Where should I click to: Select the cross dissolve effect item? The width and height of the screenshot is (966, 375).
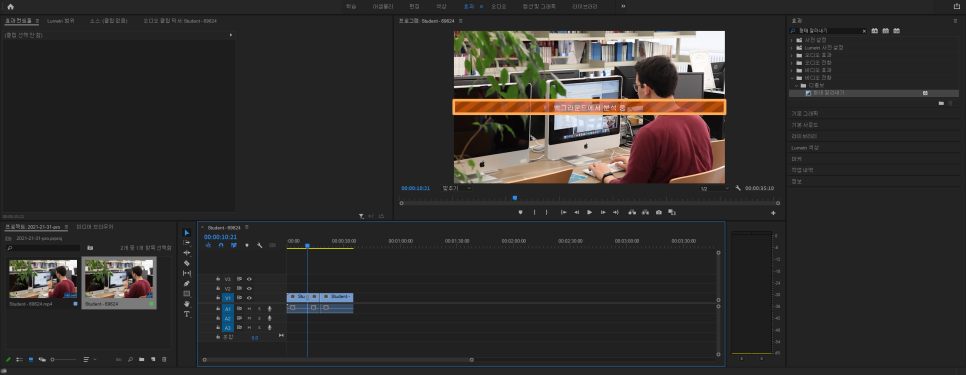(x=829, y=93)
